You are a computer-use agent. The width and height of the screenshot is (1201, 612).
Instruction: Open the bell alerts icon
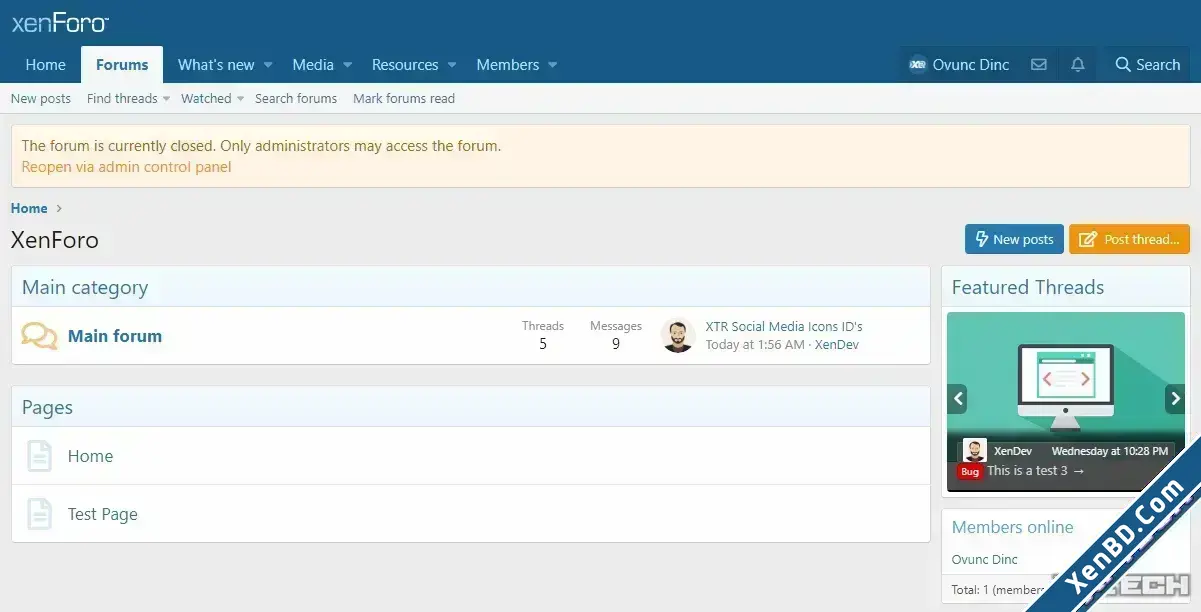[1077, 65]
